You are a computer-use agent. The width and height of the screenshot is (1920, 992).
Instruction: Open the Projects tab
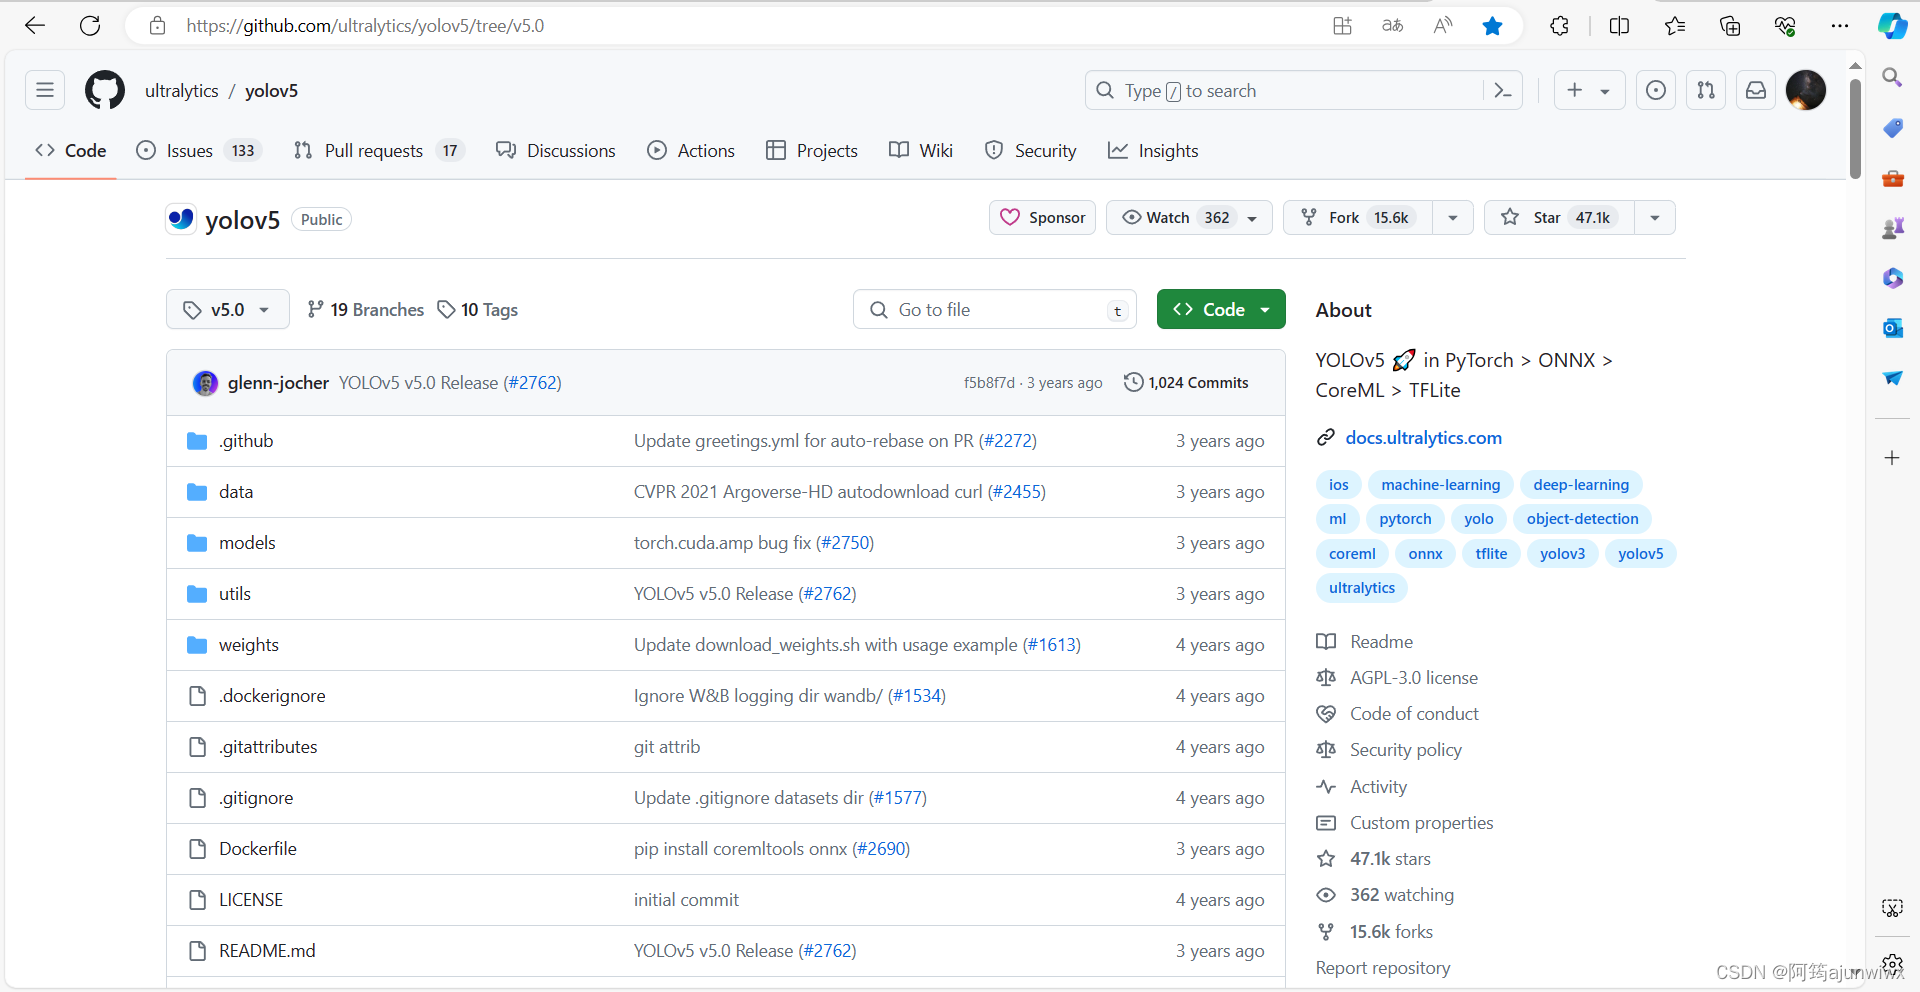[x=812, y=151]
